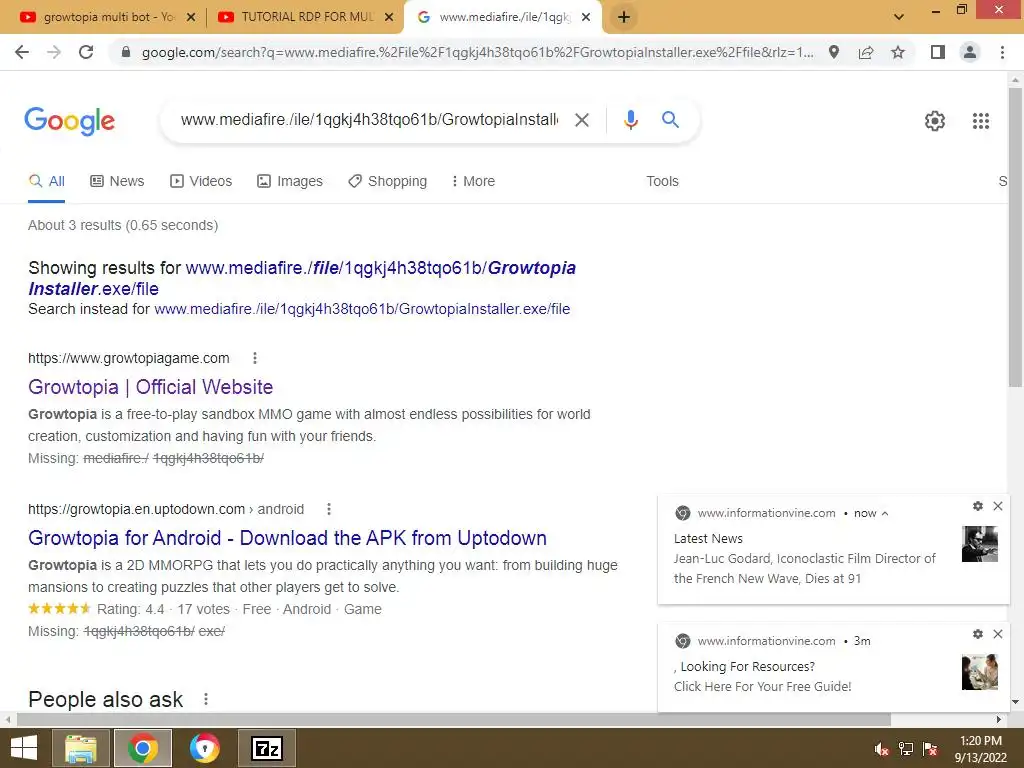The image size is (1024, 768).
Task: Click the 'About 3 results' stats text
Action: [x=123, y=225]
